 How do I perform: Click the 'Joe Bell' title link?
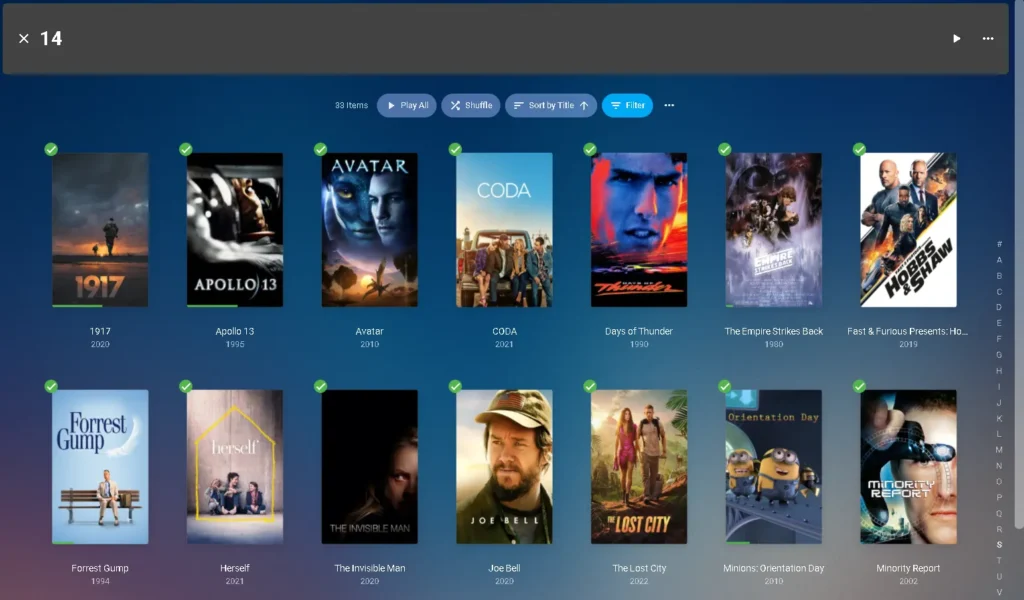click(x=504, y=568)
